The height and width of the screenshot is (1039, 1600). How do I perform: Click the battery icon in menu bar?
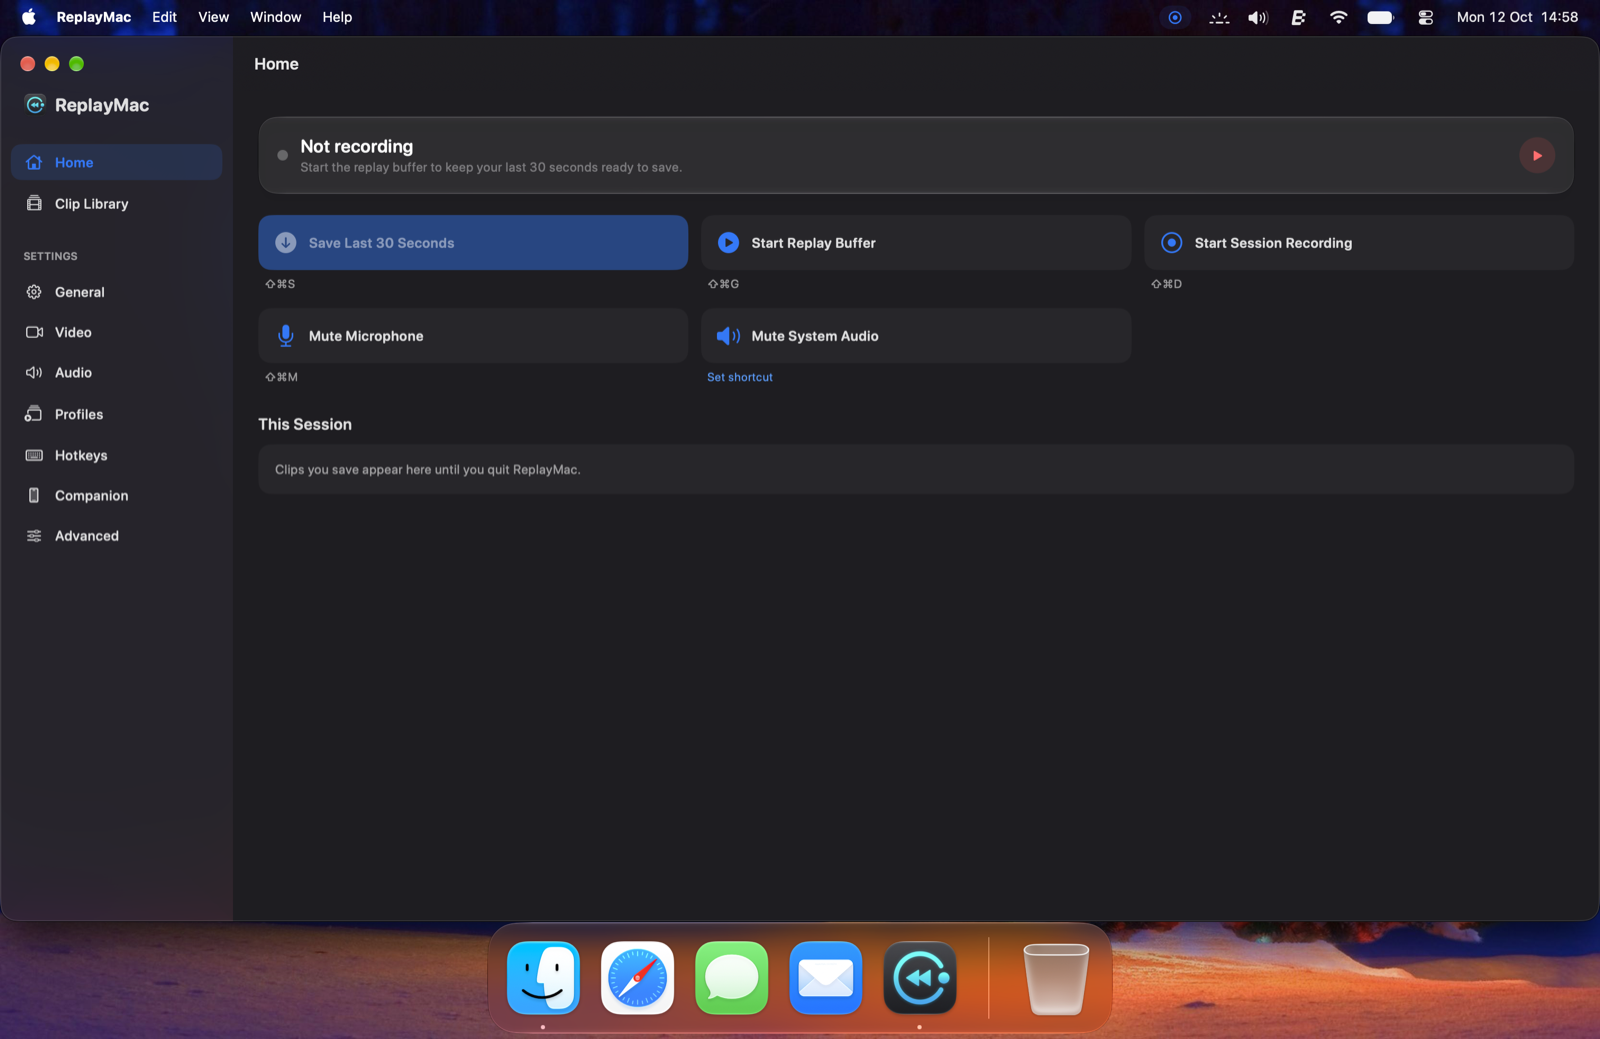(1380, 17)
